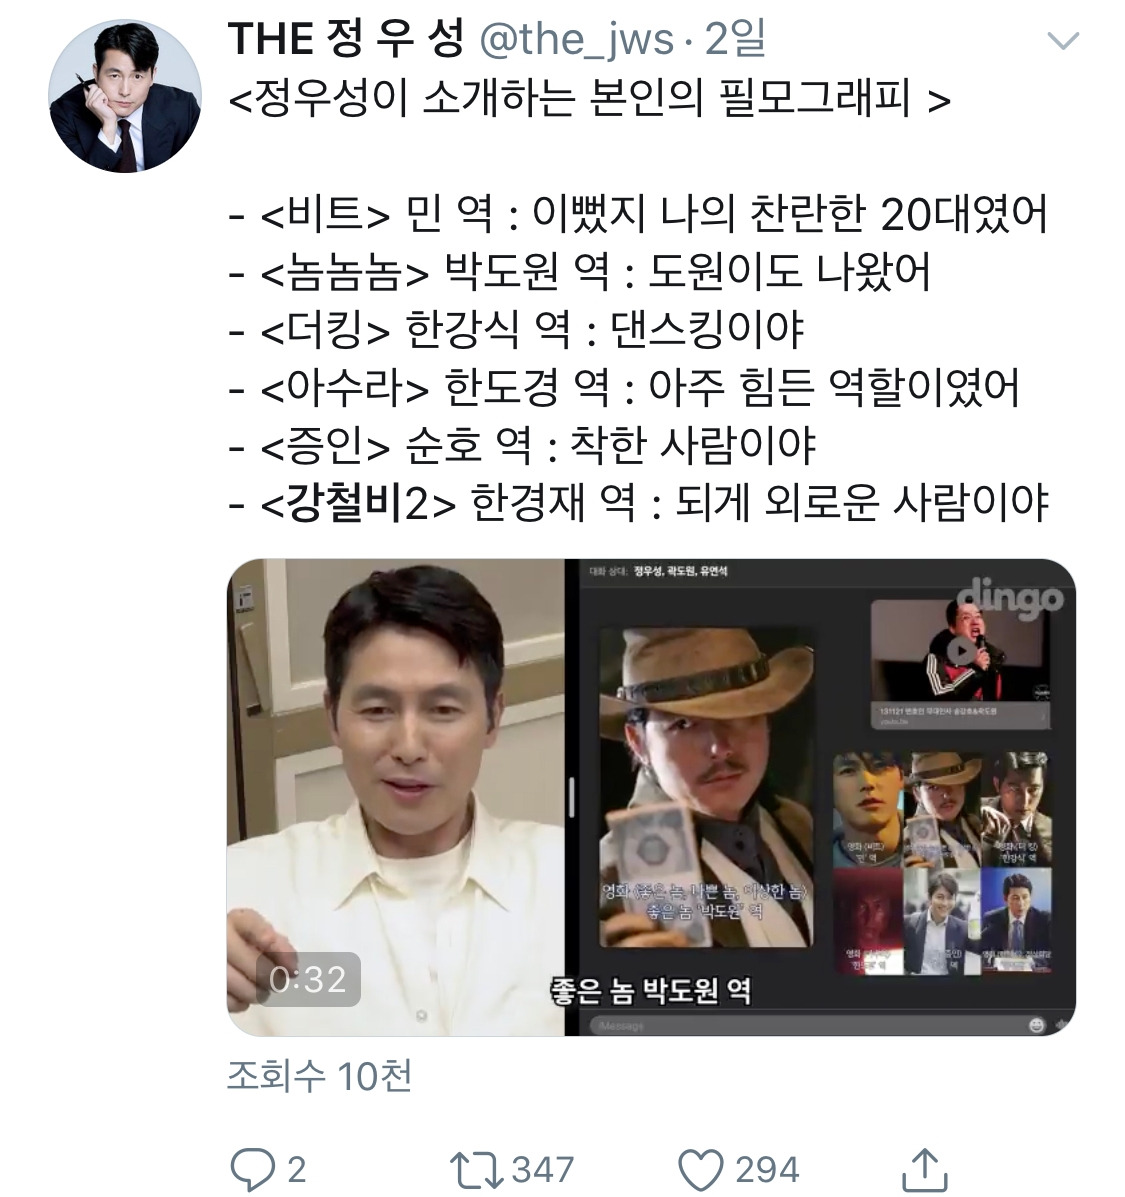The width and height of the screenshot is (1125, 1197).
Task: Open the 294 likes count
Action: [767, 1170]
